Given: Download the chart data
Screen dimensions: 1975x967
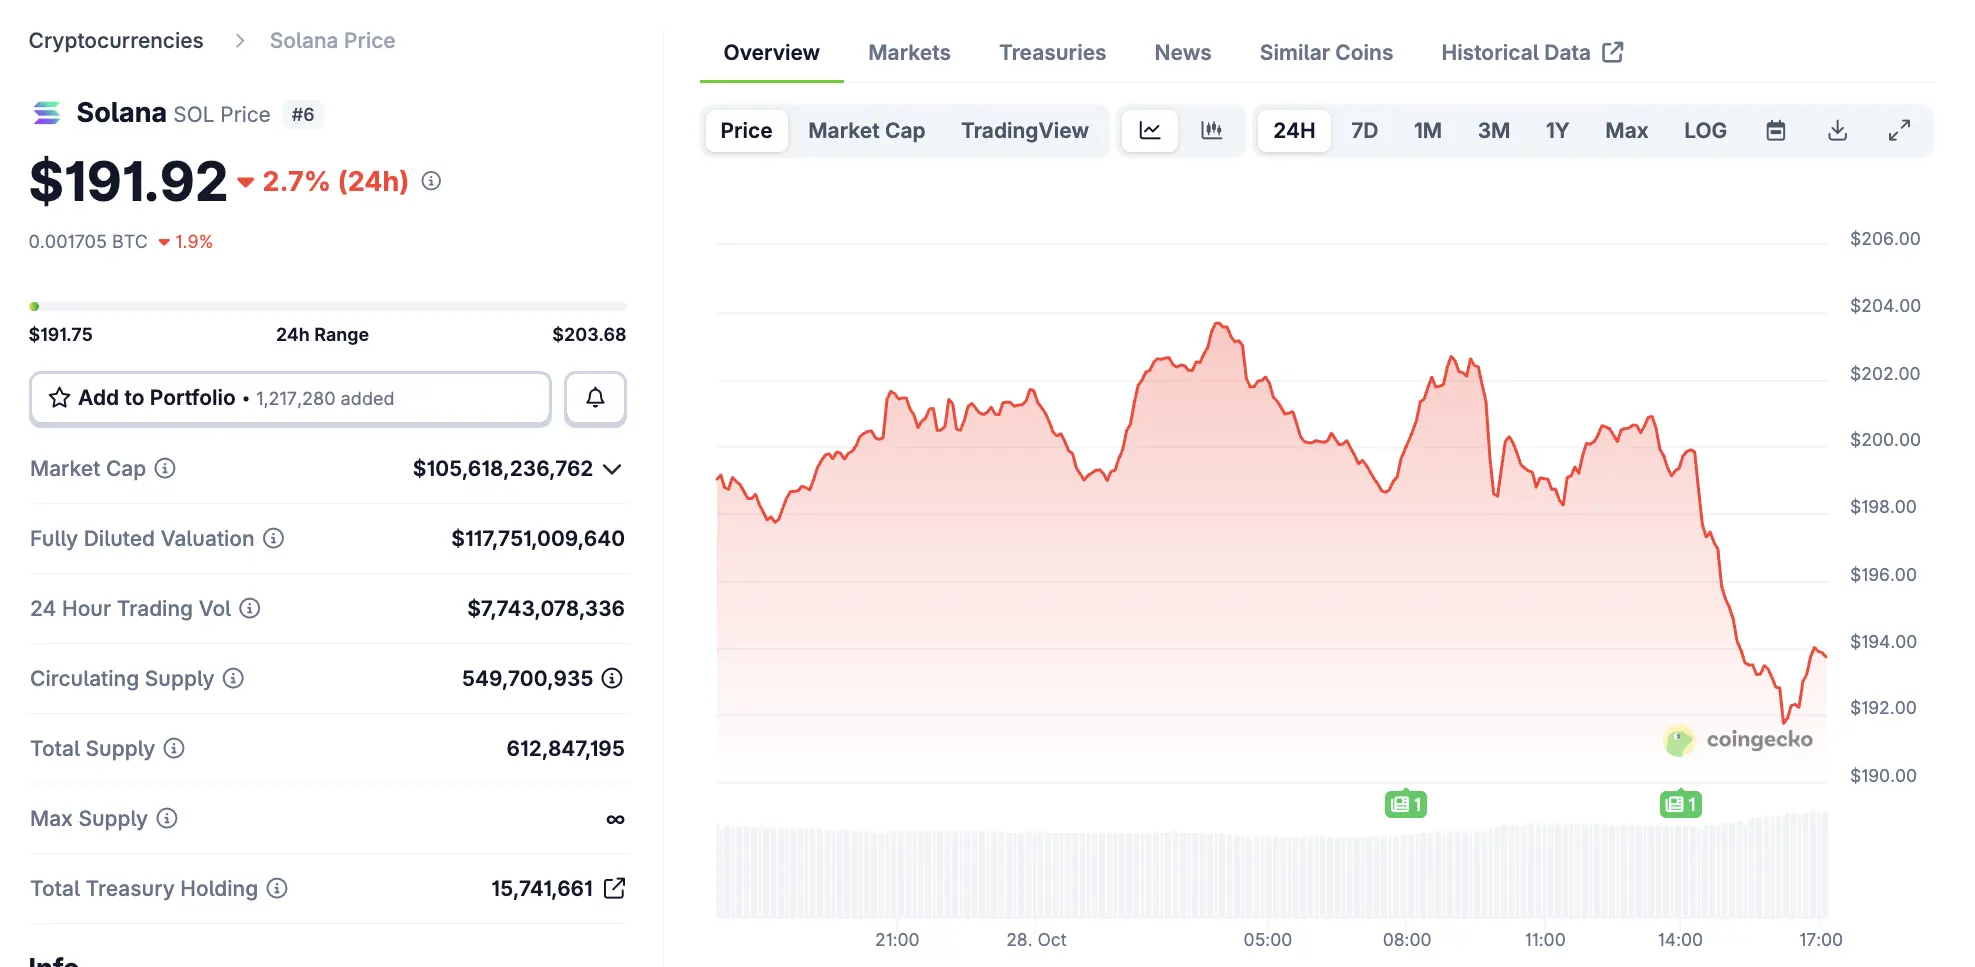Looking at the screenshot, I should tap(1837, 130).
